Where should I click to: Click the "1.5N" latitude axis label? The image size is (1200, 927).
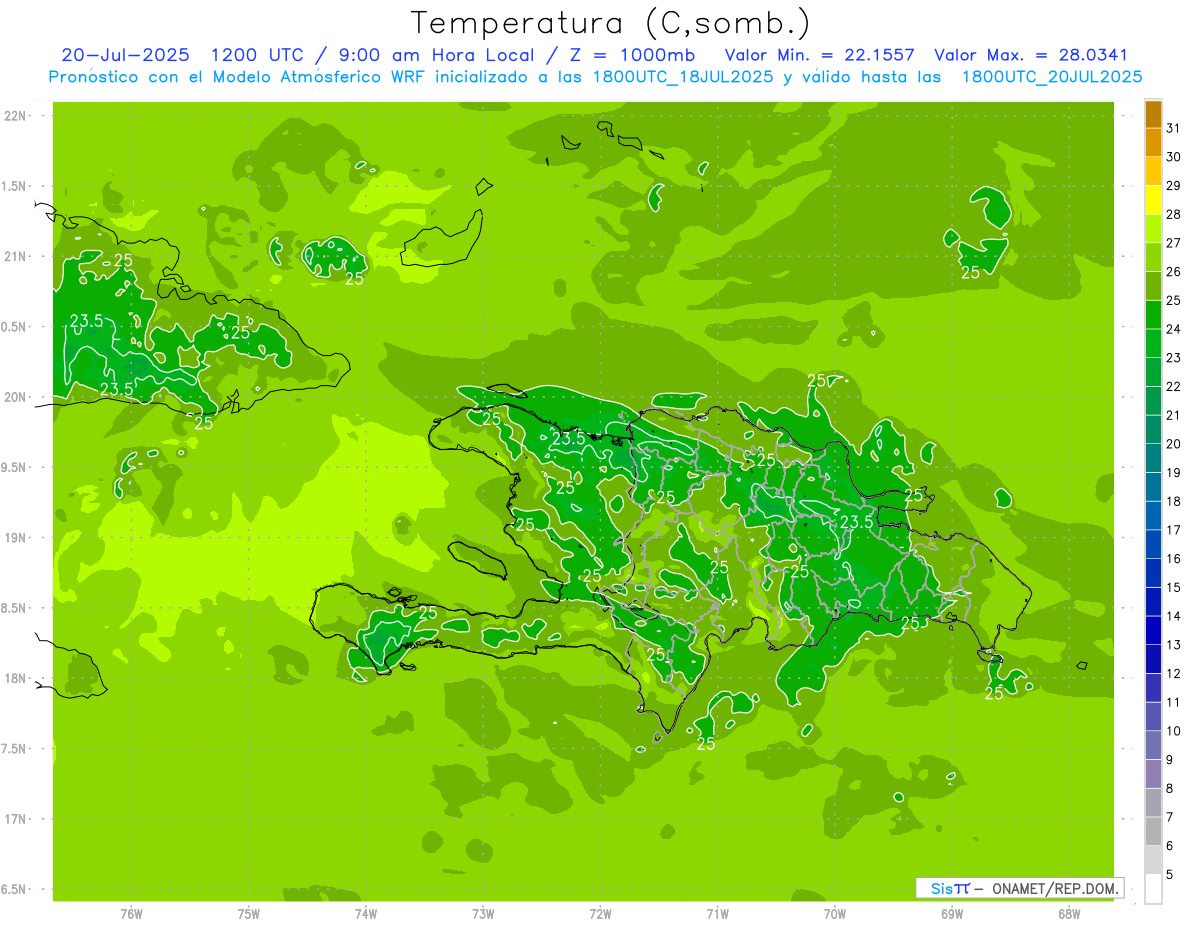pos(15,186)
